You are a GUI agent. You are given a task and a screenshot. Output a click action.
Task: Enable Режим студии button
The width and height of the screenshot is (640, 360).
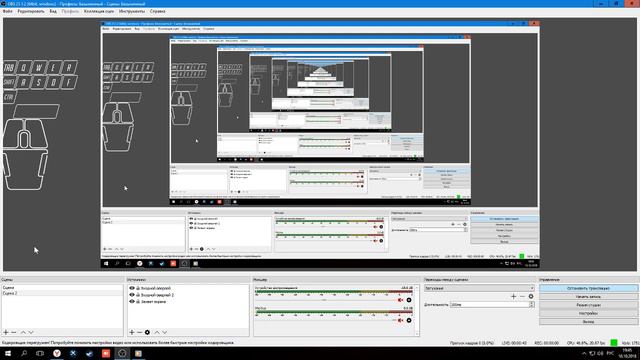(x=588, y=305)
